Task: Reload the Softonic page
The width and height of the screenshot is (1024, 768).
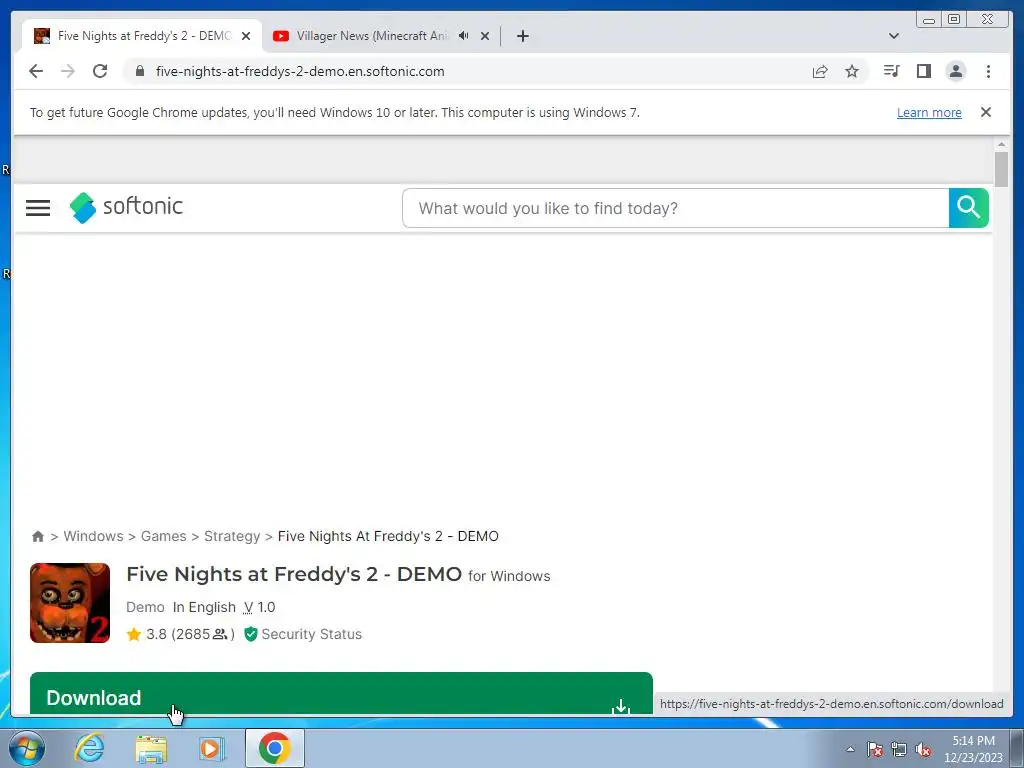Action: pos(100,71)
